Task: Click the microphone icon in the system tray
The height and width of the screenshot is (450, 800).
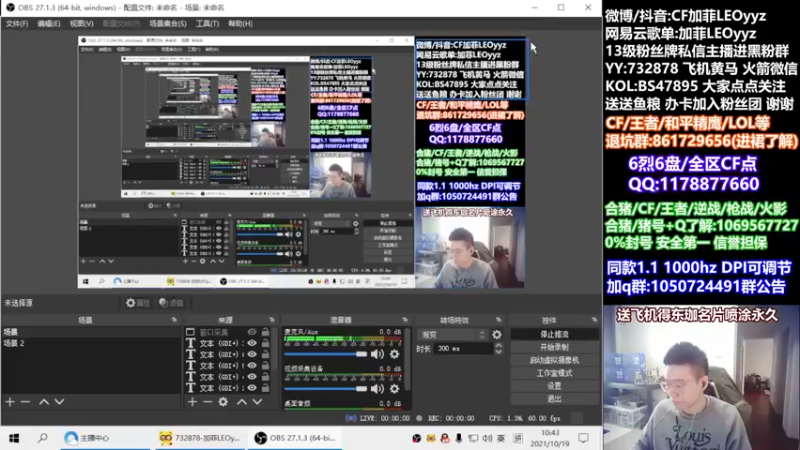Action: [459, 438]
